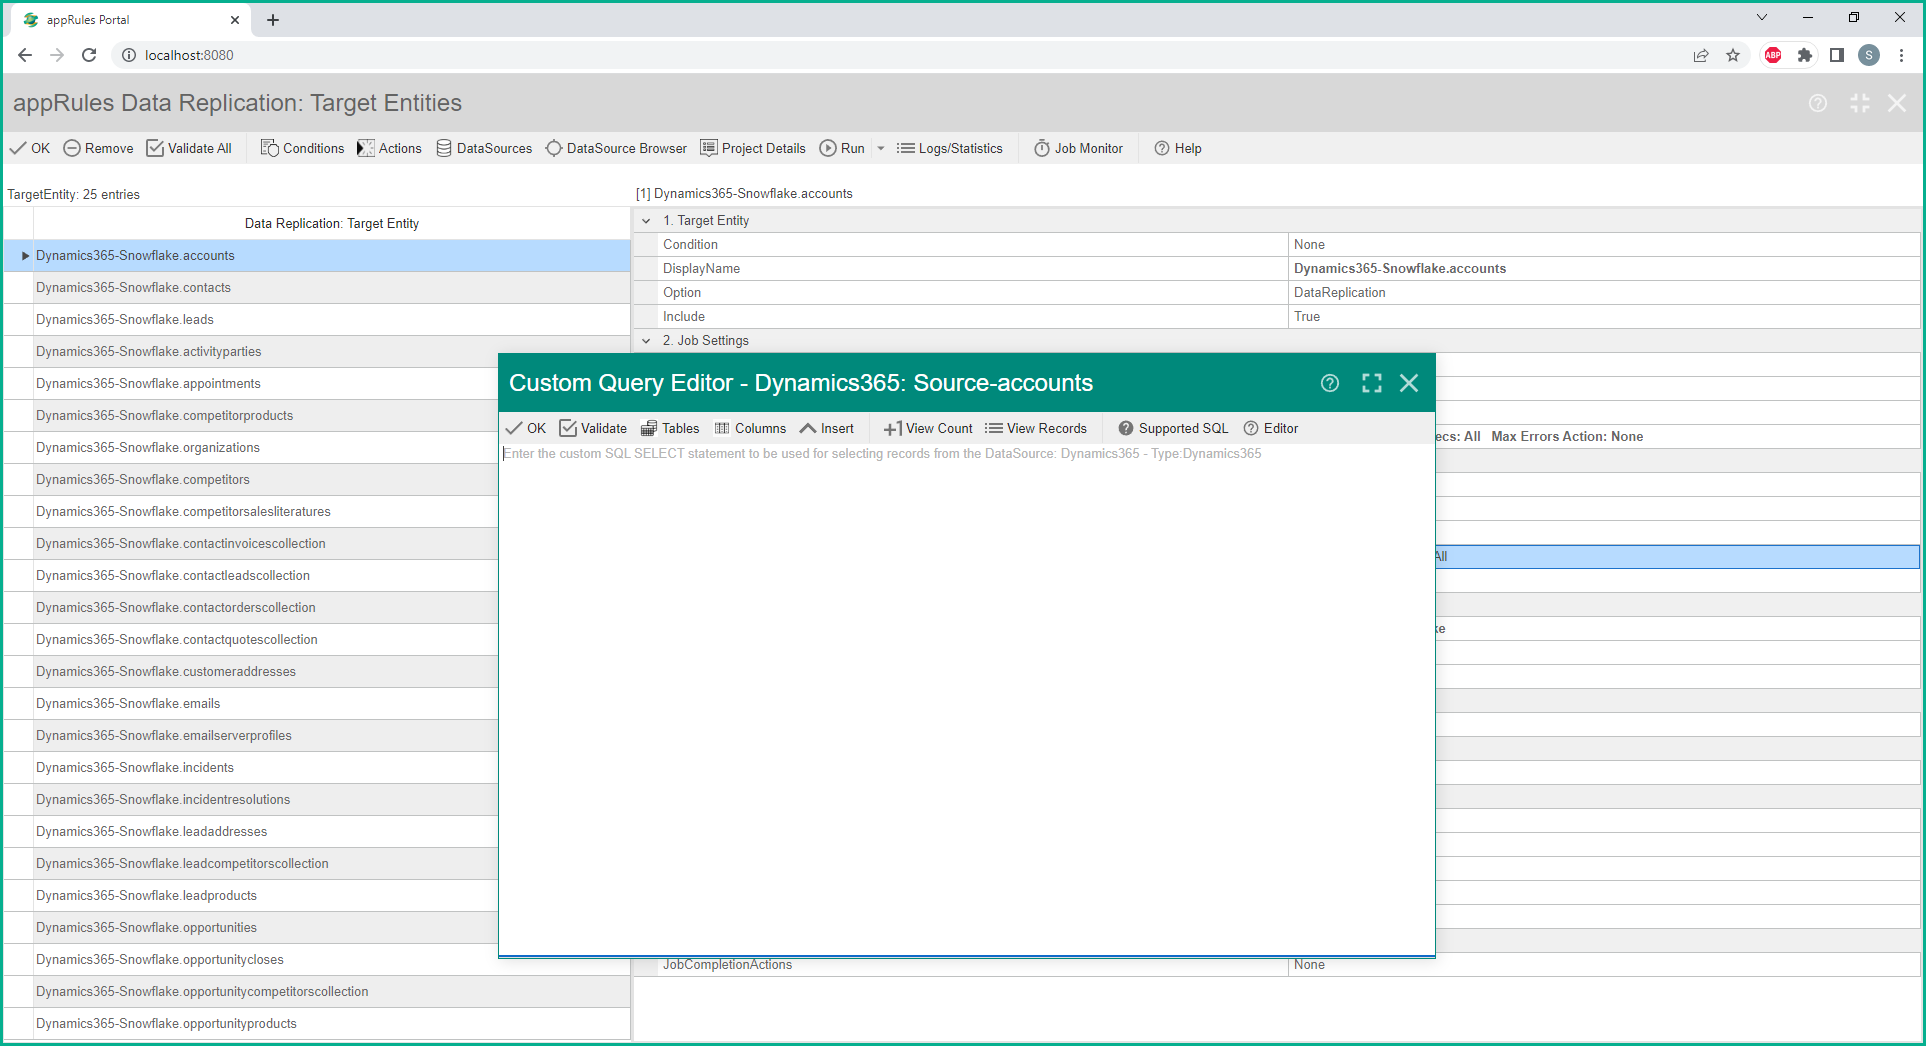The width and height of the screenshot is (1926, 1046).
Task: Open Actions from the main toolbar
Action: (x=389, y=148)
